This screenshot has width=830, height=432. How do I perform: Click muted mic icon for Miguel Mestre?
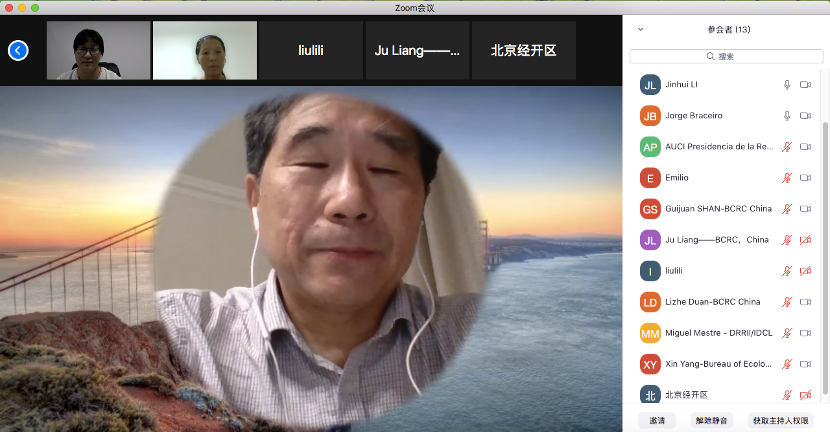[x=787, y=333]
